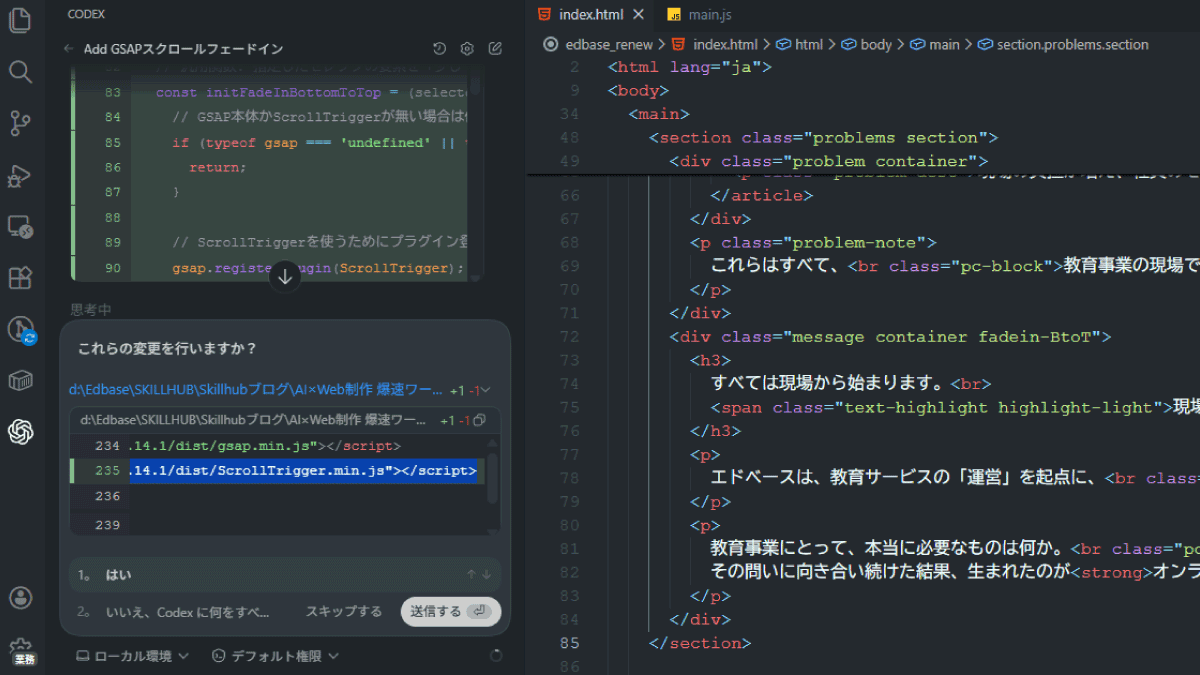The image size is (1200, 675).
Task: Open Codex task history clock icon
Action: point(439,49)
